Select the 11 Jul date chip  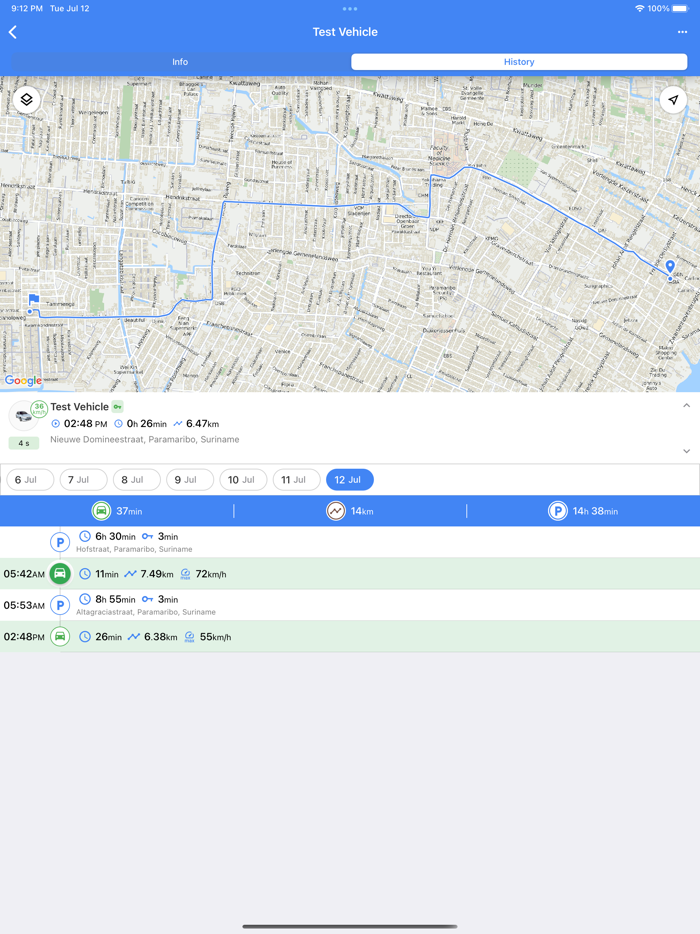pyautogui.click(x=297, y=480)
